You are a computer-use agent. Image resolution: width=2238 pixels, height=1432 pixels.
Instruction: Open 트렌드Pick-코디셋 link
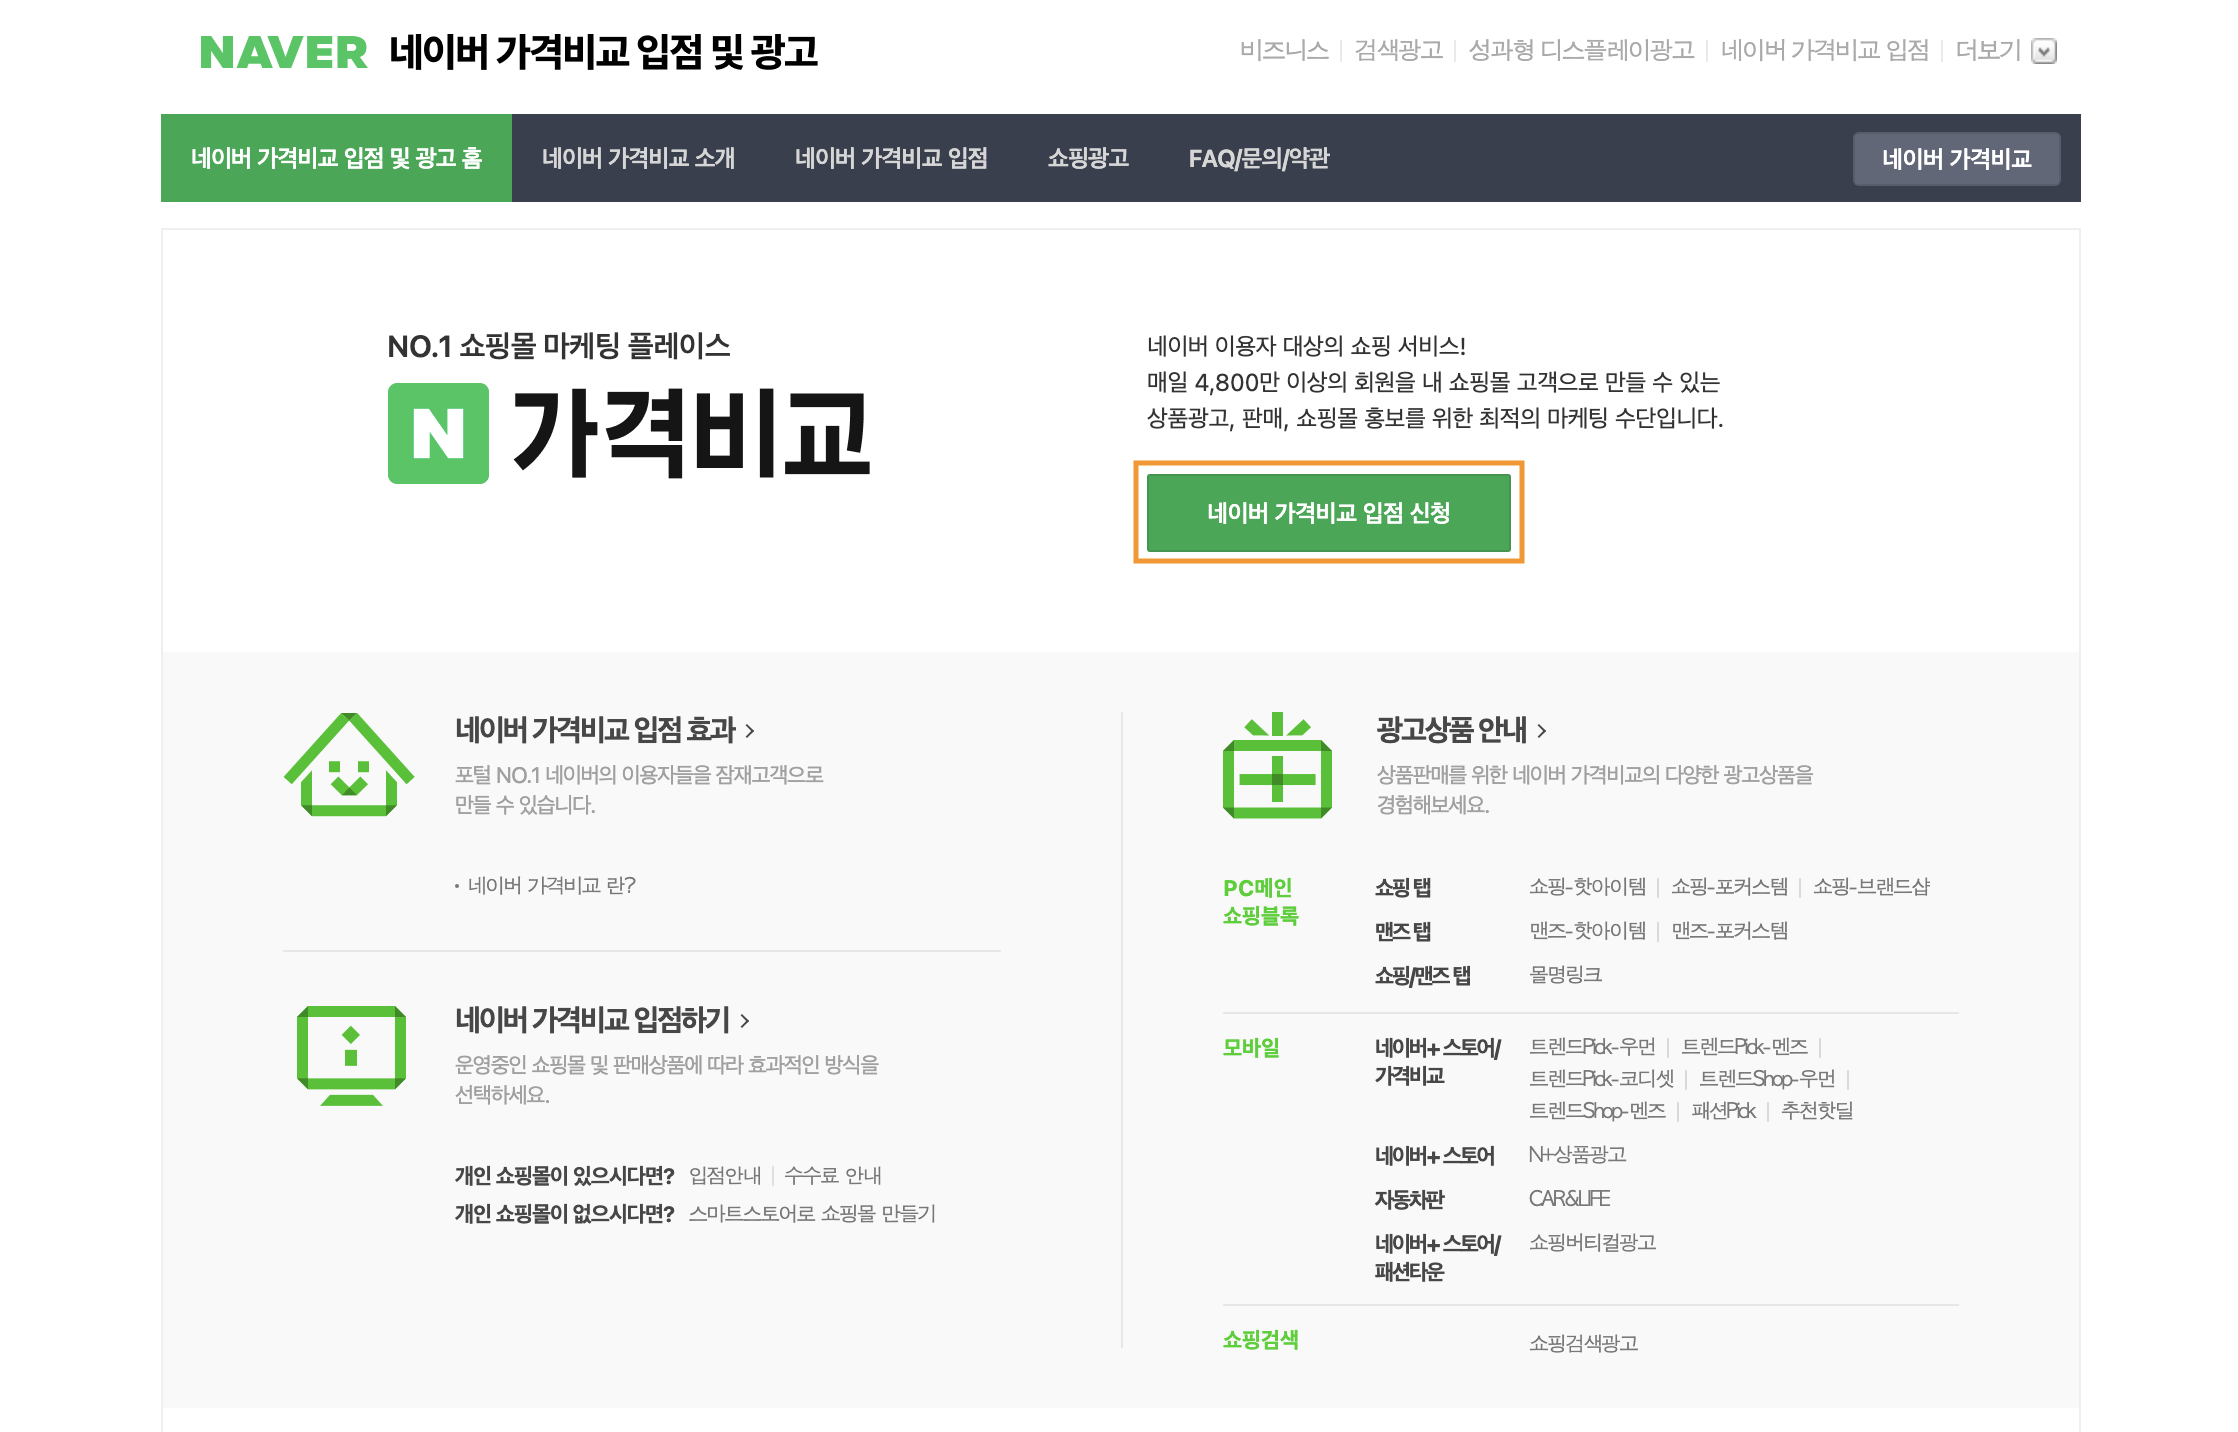click(x=1601, y=1078)
